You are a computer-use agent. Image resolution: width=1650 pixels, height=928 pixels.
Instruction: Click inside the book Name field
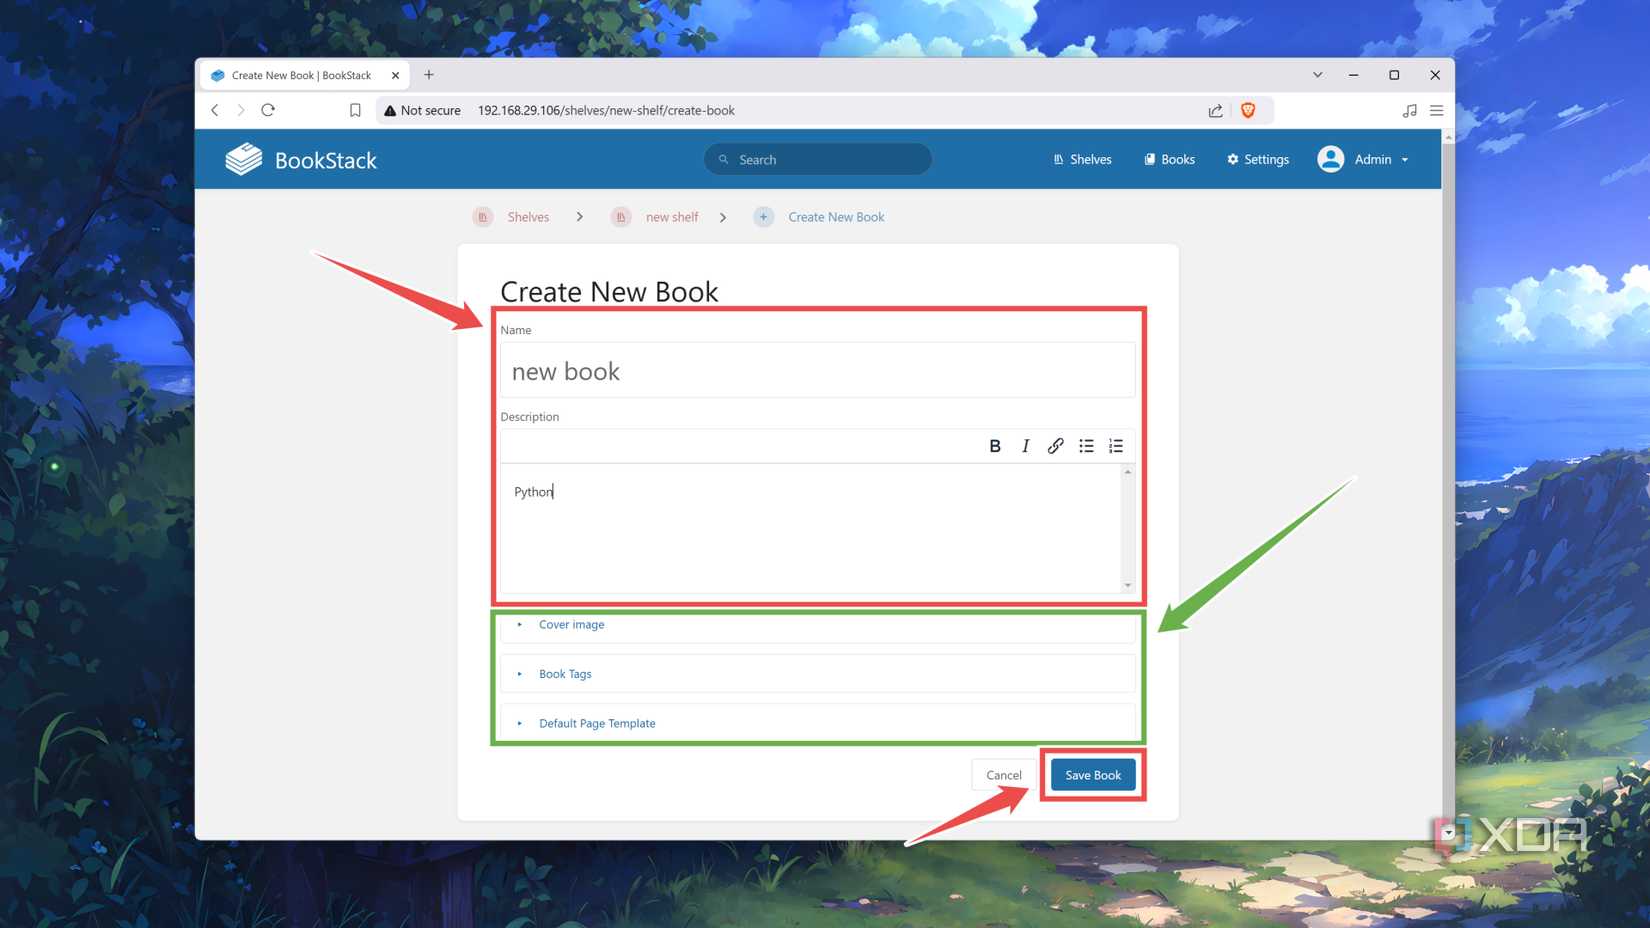[817, 370]
